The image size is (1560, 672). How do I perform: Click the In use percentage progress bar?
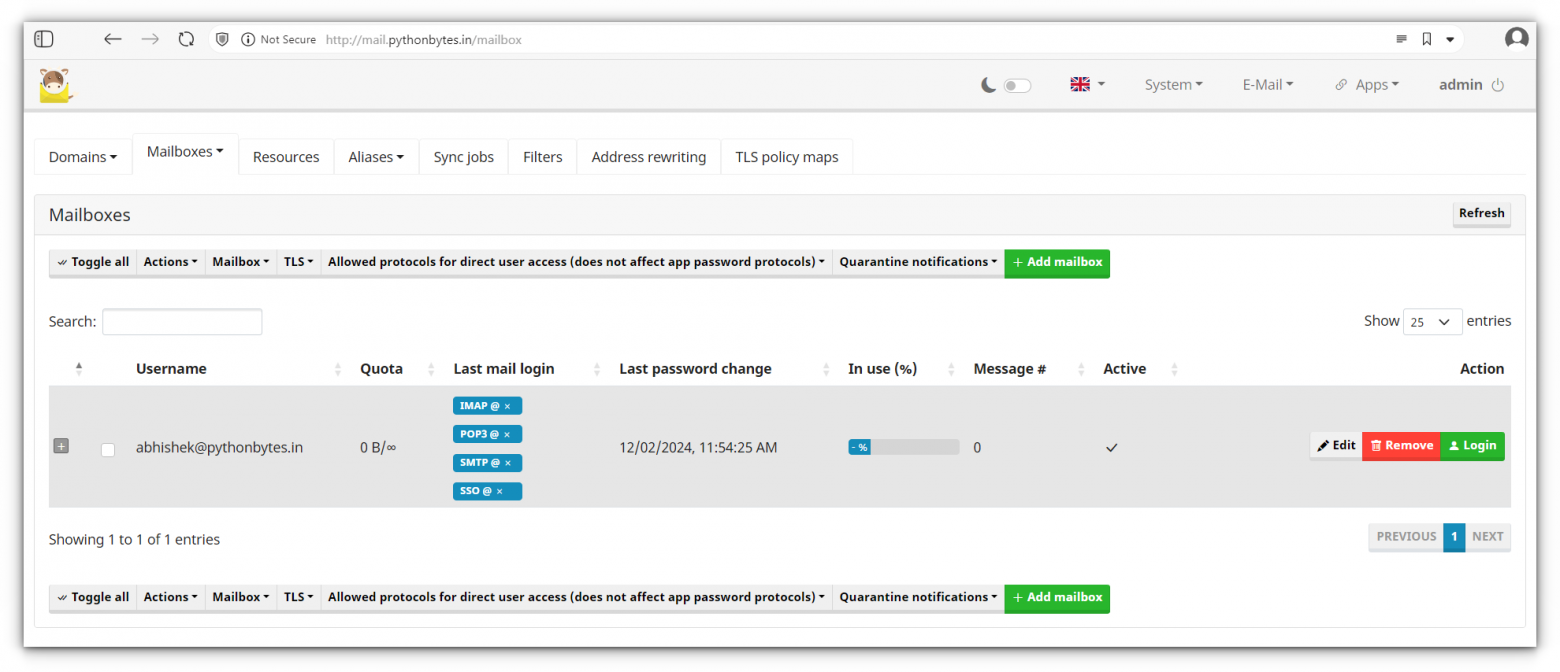[903, 447]
